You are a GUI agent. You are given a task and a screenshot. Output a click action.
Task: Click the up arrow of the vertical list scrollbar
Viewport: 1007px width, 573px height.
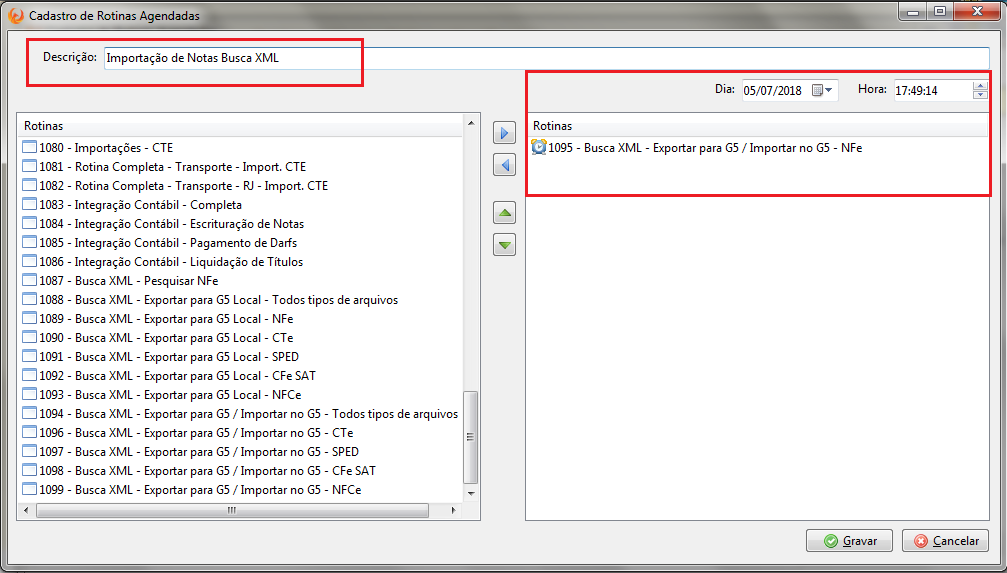pos(471,123)
